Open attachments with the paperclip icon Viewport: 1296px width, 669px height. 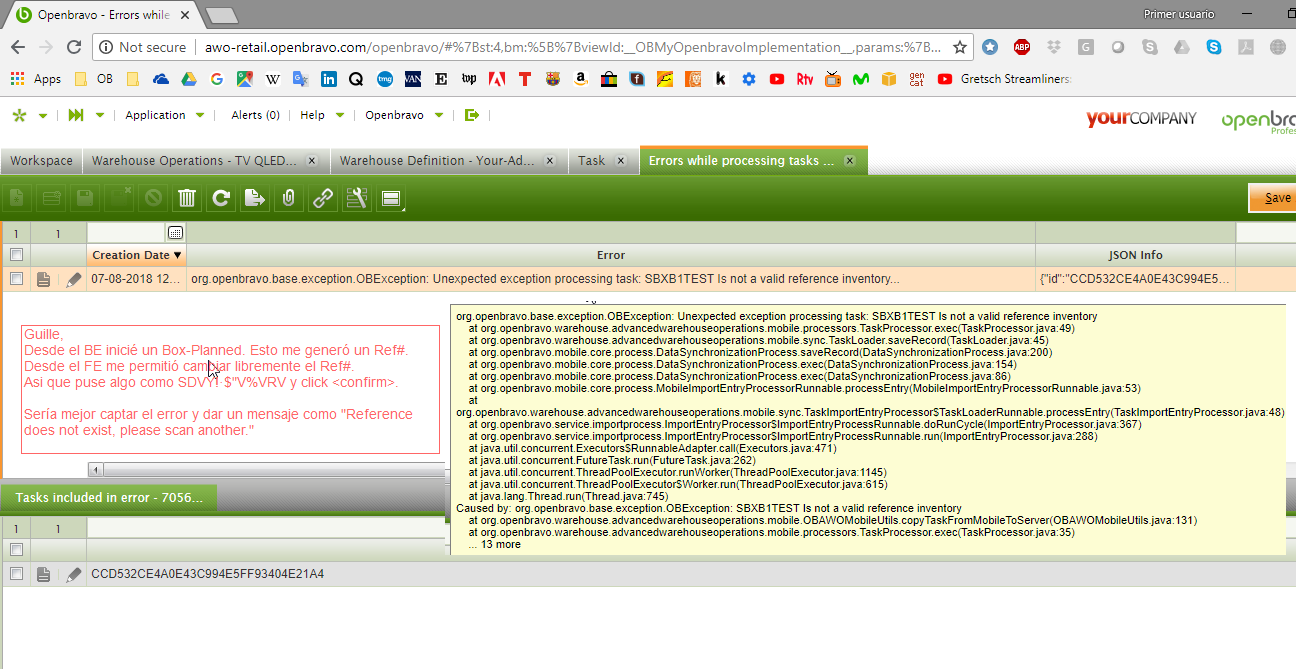click(288, 198)
